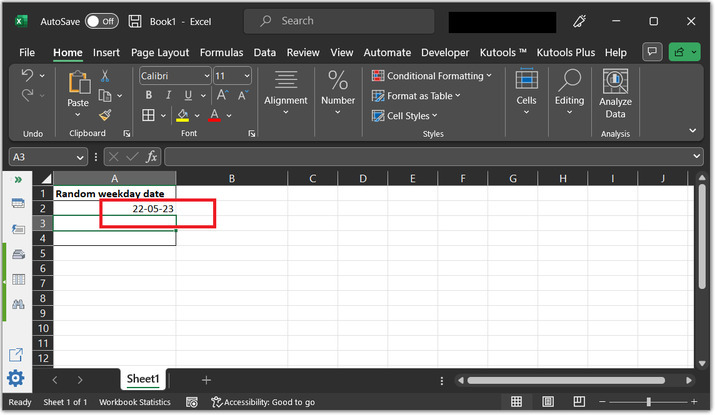Select the Data tab
715x415 pixels.
click(264, 52)
